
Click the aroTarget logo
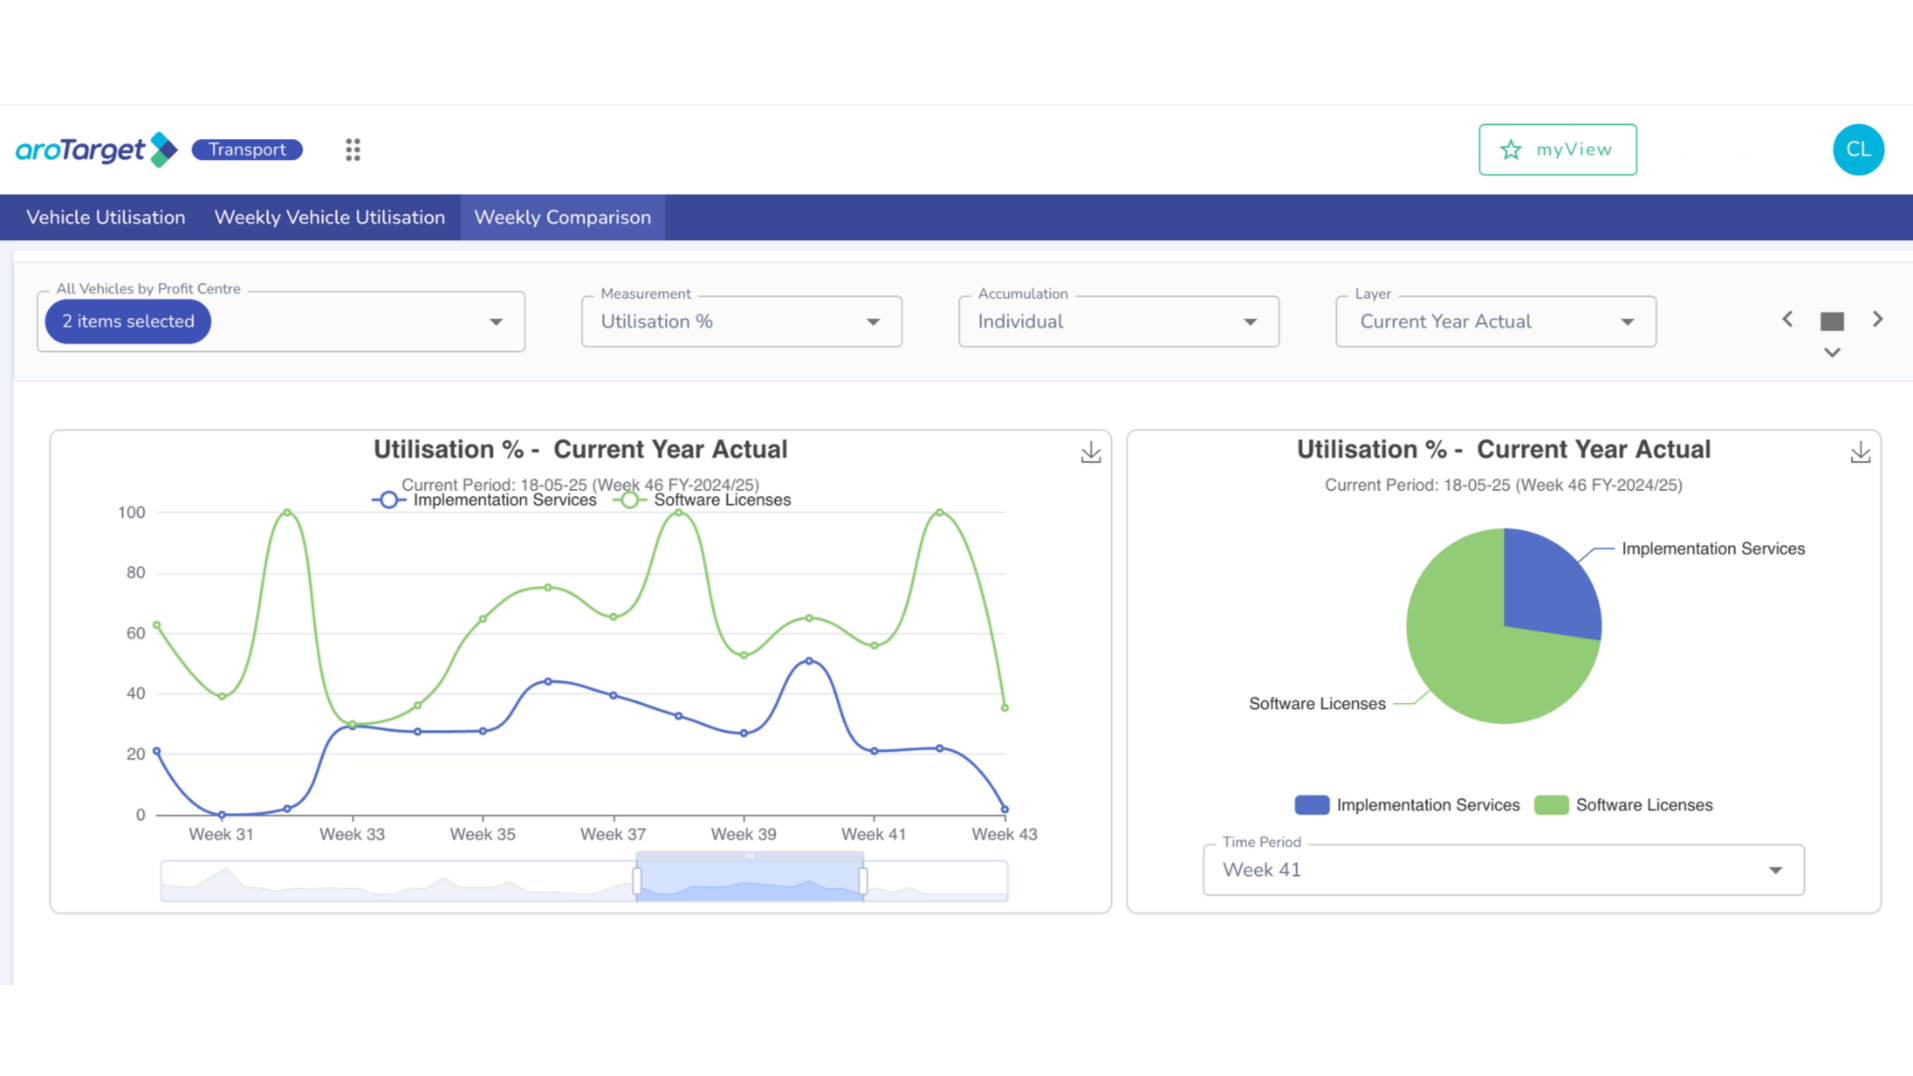pyautogui.click(x=97, y=150)
